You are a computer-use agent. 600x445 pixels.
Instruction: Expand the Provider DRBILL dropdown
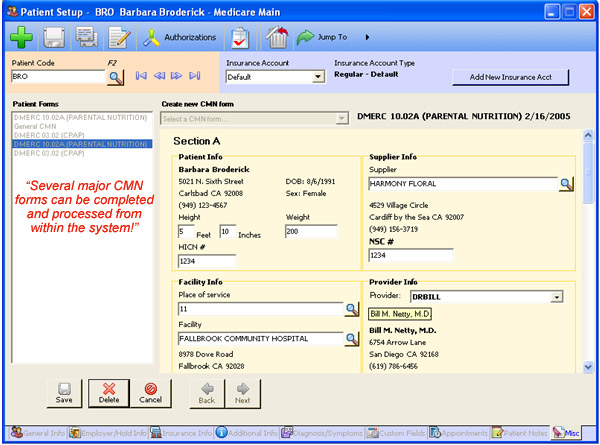tap(555, 297)
